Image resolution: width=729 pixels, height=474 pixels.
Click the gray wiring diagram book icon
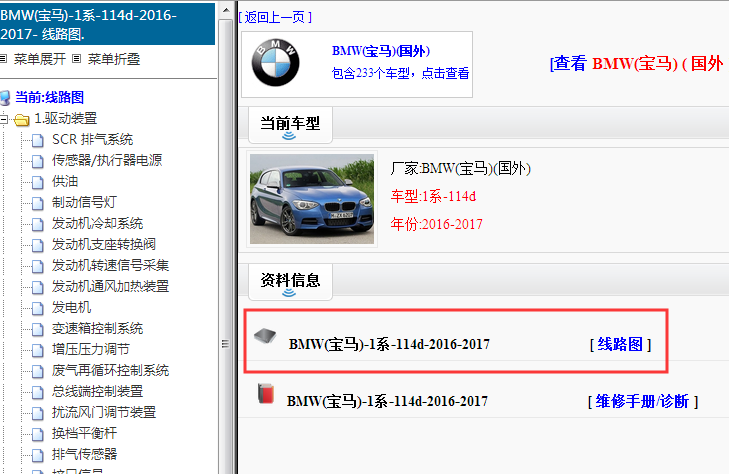tap(265, 336)
